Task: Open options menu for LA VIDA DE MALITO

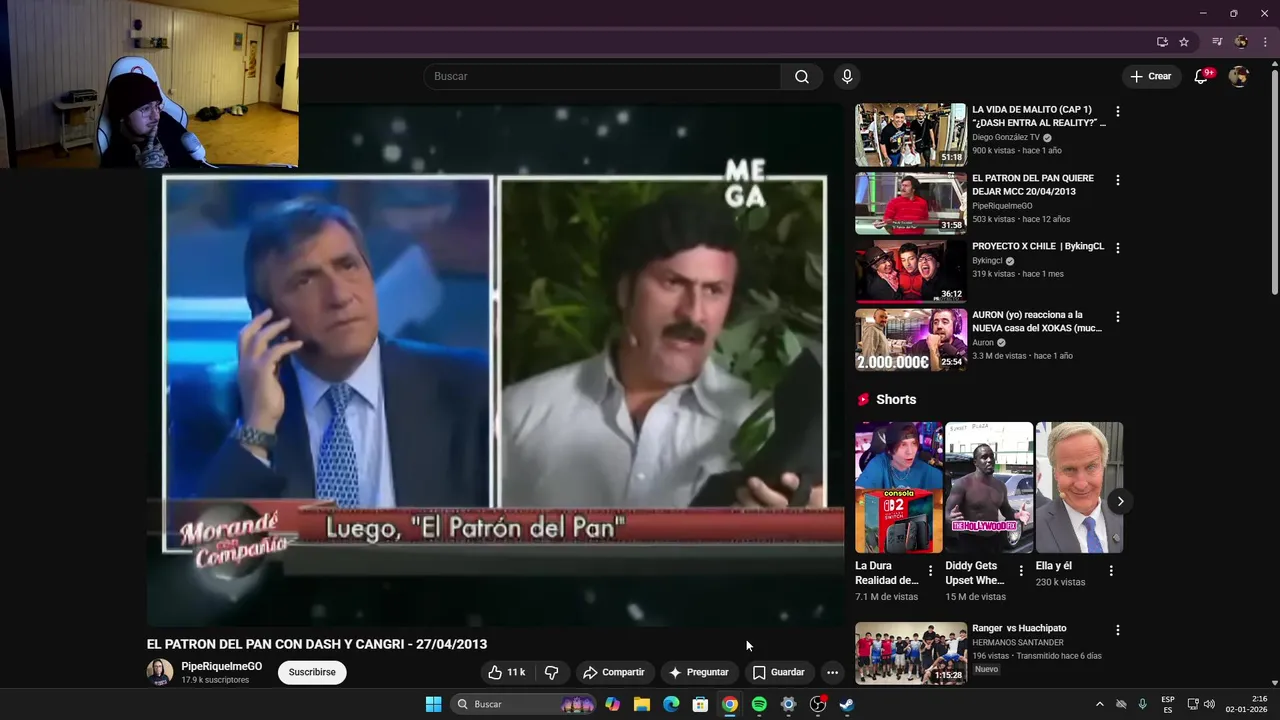Action: click(x=1118, y=112)
